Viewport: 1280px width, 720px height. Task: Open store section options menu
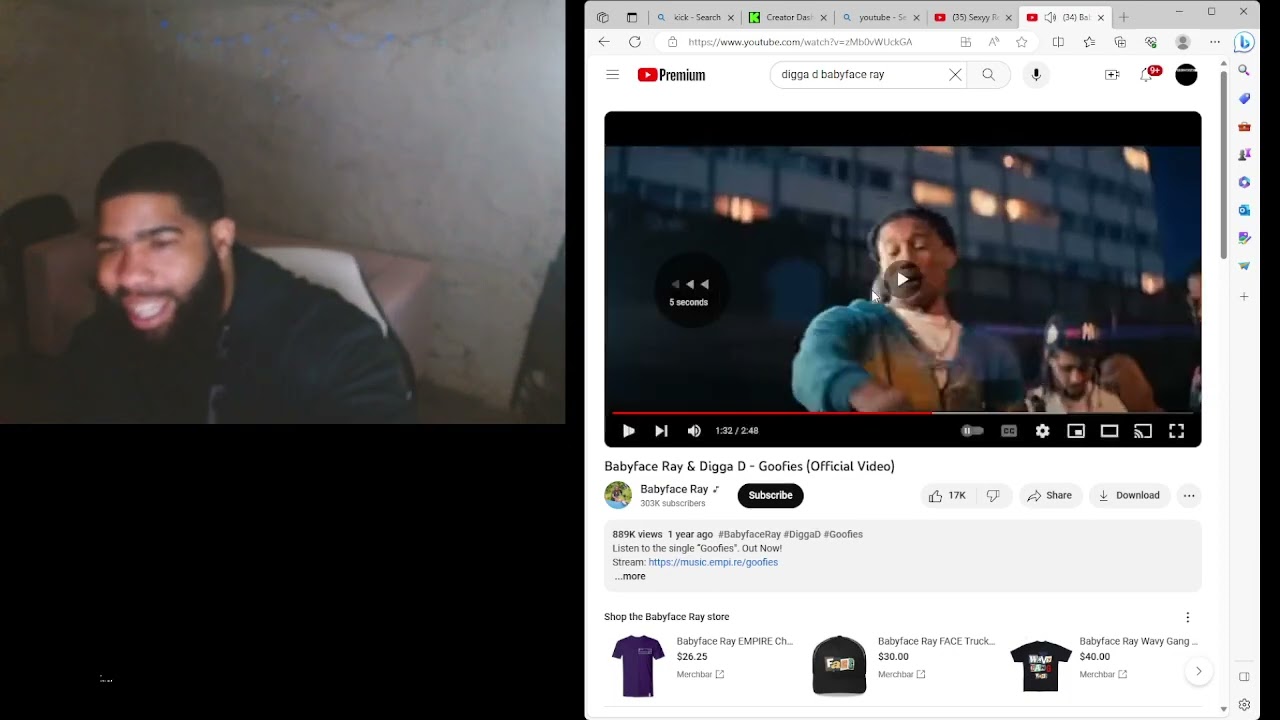click(1187, 617)
